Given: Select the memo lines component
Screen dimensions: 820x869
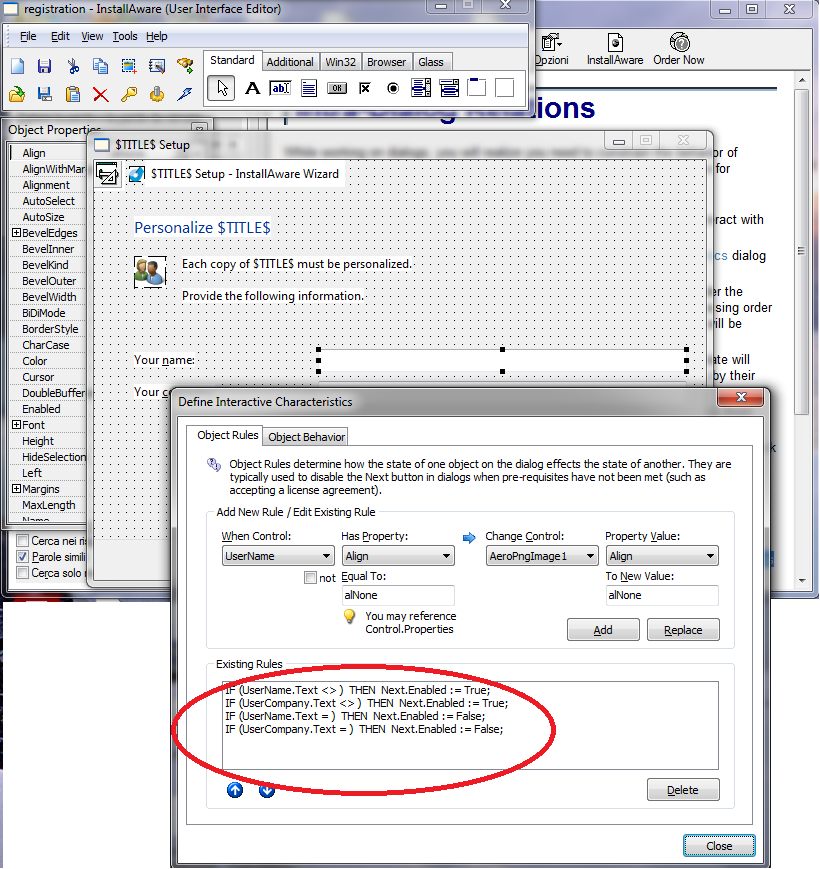Looking at the screenshot, I should pos(309,88).
